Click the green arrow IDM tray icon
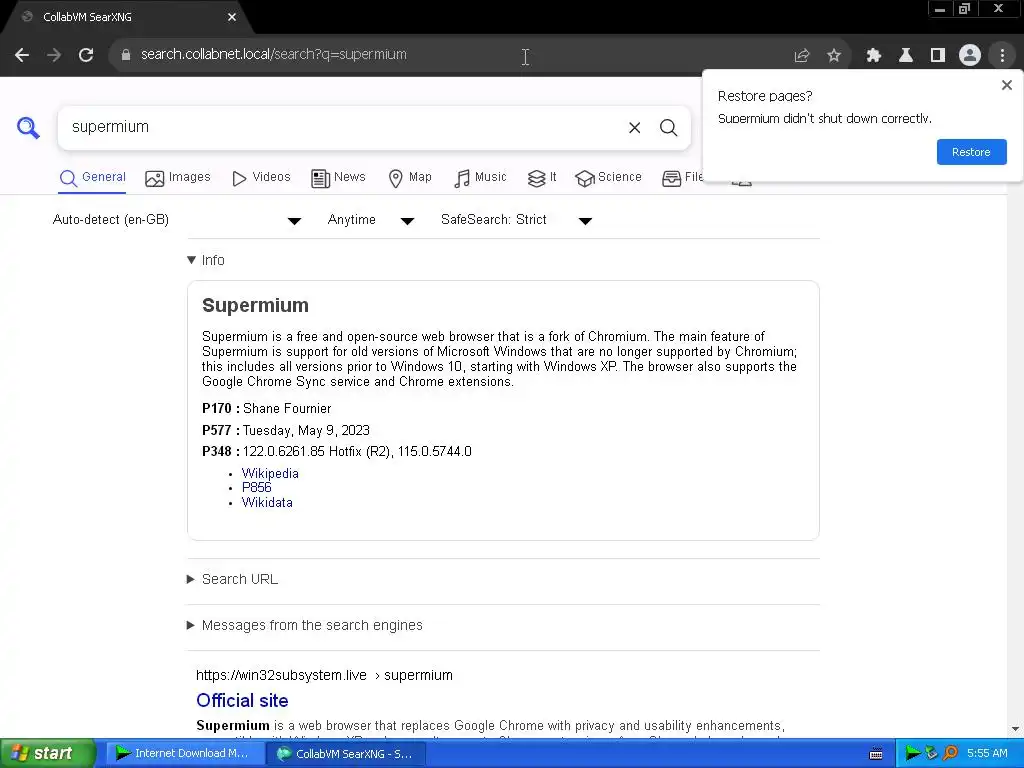Viewport: 1024px width, 768px height. (912, 754)
